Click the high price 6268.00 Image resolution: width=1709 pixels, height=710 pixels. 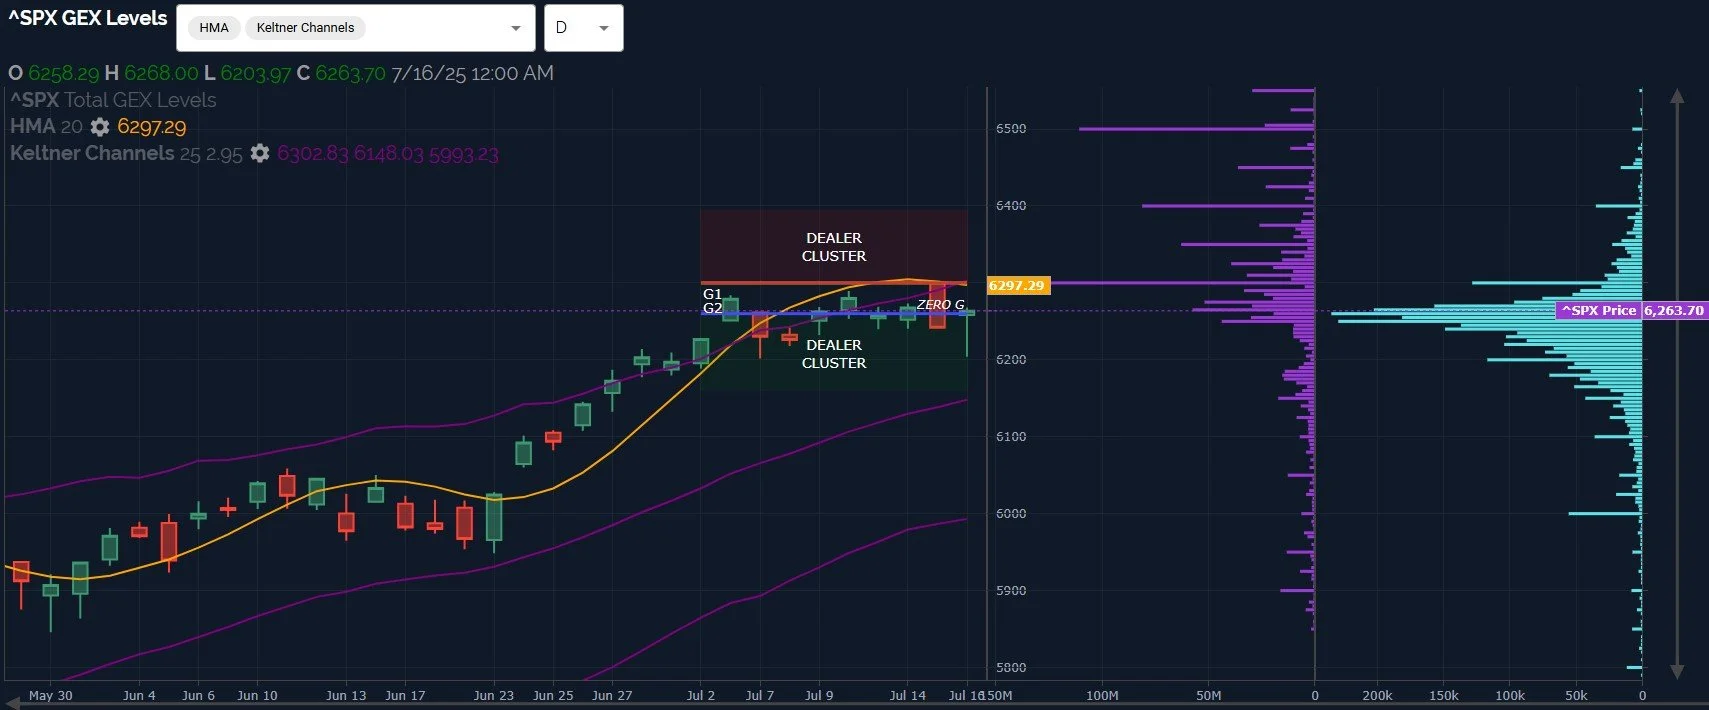(x=161, y=73)
